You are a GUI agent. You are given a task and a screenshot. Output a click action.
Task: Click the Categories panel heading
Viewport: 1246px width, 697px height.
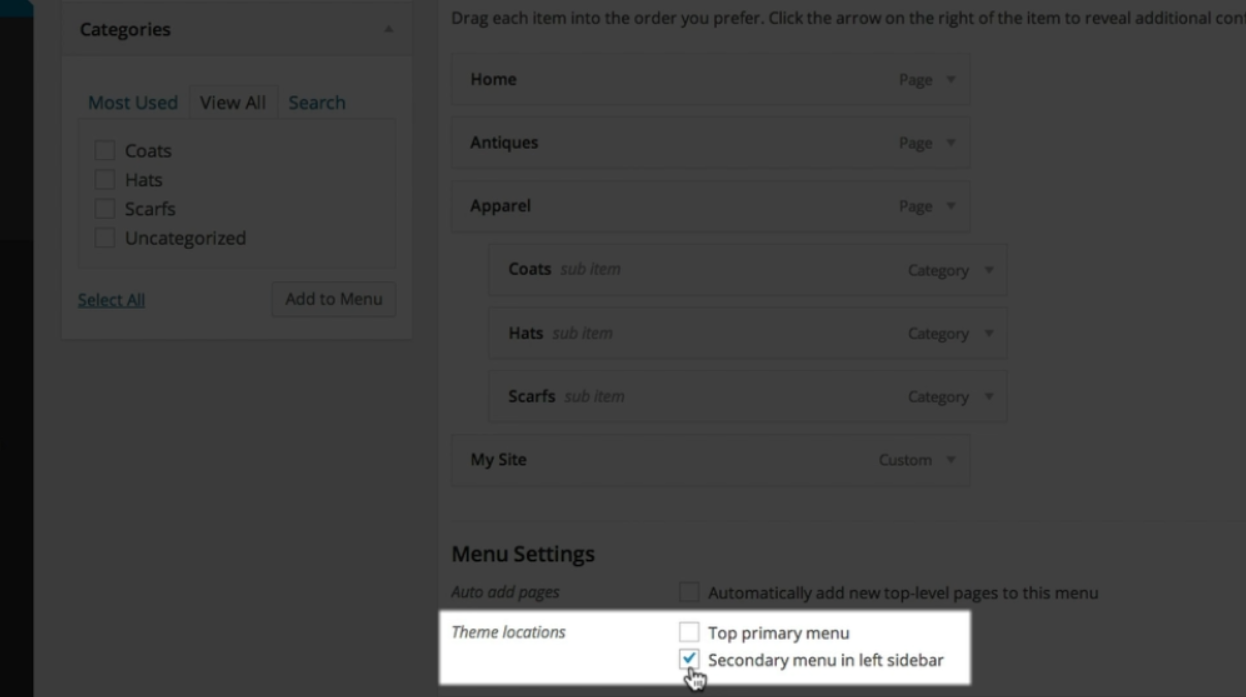click(x=125, y=30)
